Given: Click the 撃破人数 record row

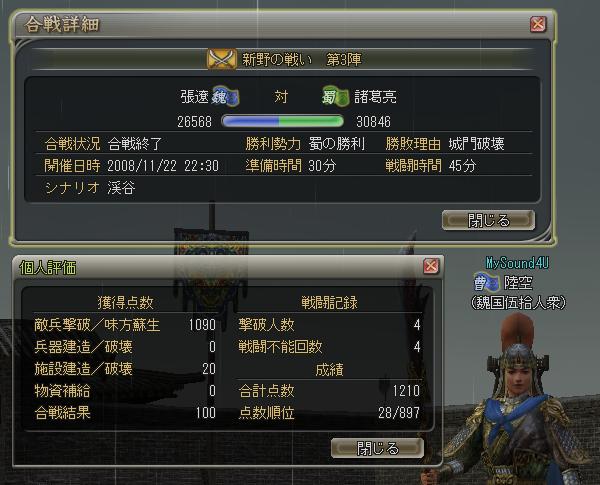Looking at the screenshot, I should (329, 325).
